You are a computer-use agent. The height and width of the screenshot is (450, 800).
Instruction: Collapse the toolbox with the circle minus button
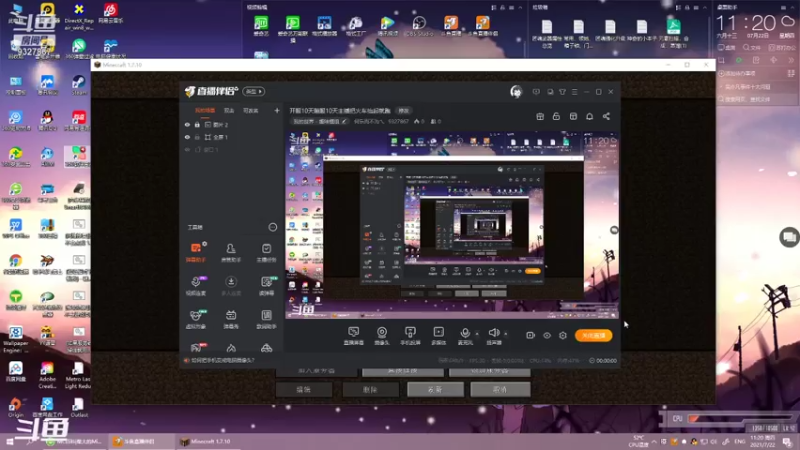(x=272, y=227)
